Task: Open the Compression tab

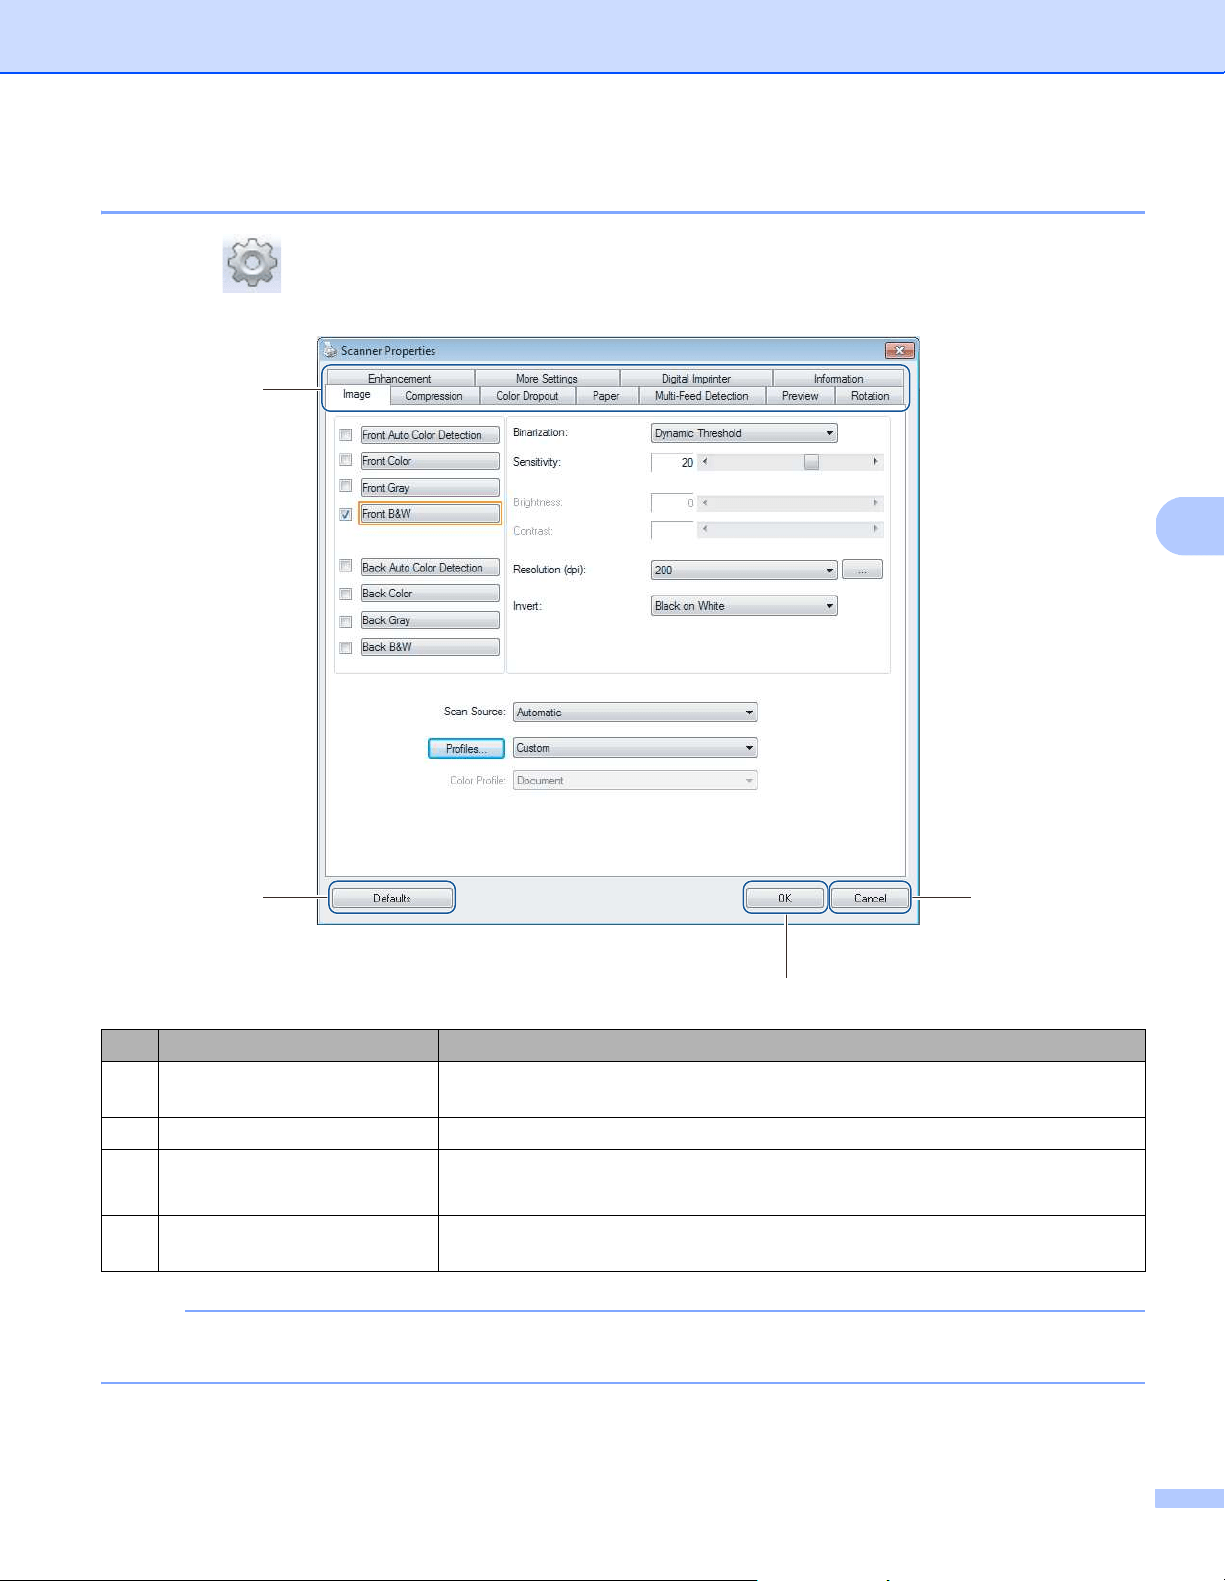Action: [x=434, y=396]
